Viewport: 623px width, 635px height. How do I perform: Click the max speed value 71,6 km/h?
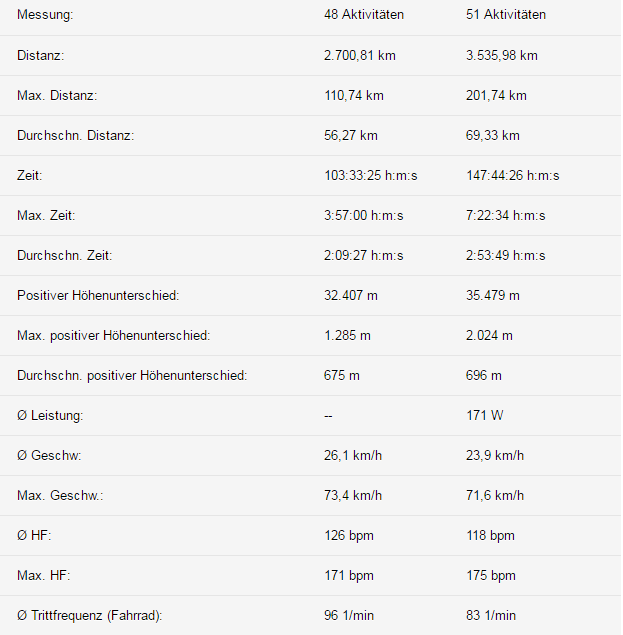click(495, 496)
